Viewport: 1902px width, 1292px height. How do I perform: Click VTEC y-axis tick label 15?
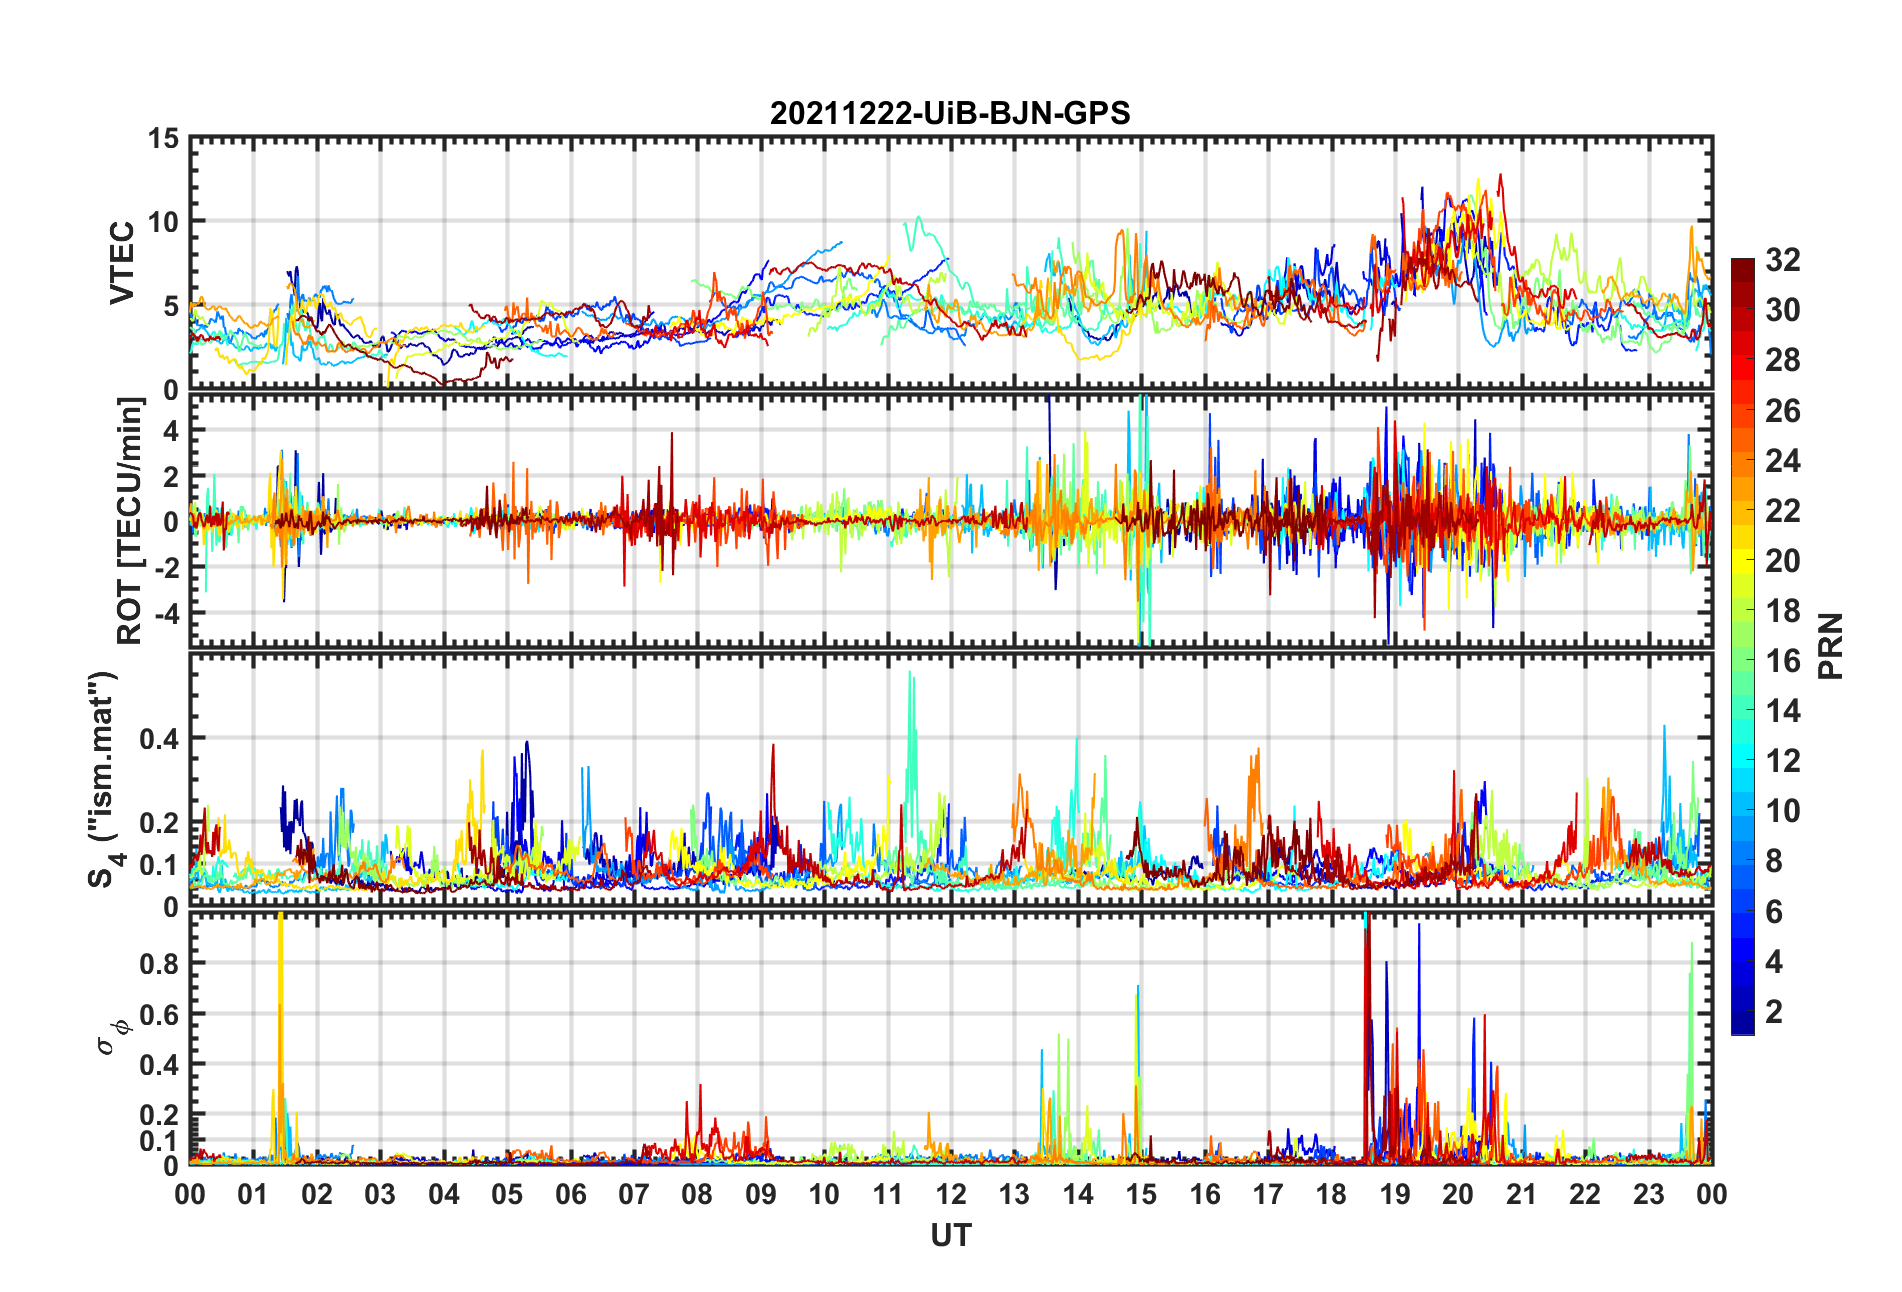[163, 139]
